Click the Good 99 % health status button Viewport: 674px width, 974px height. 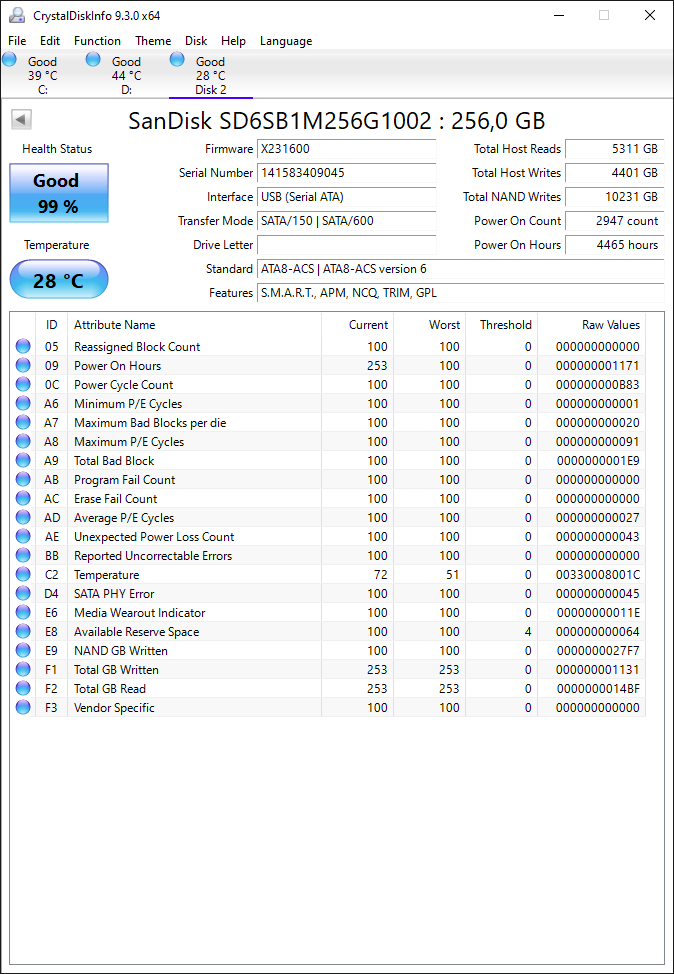[59, 193]
